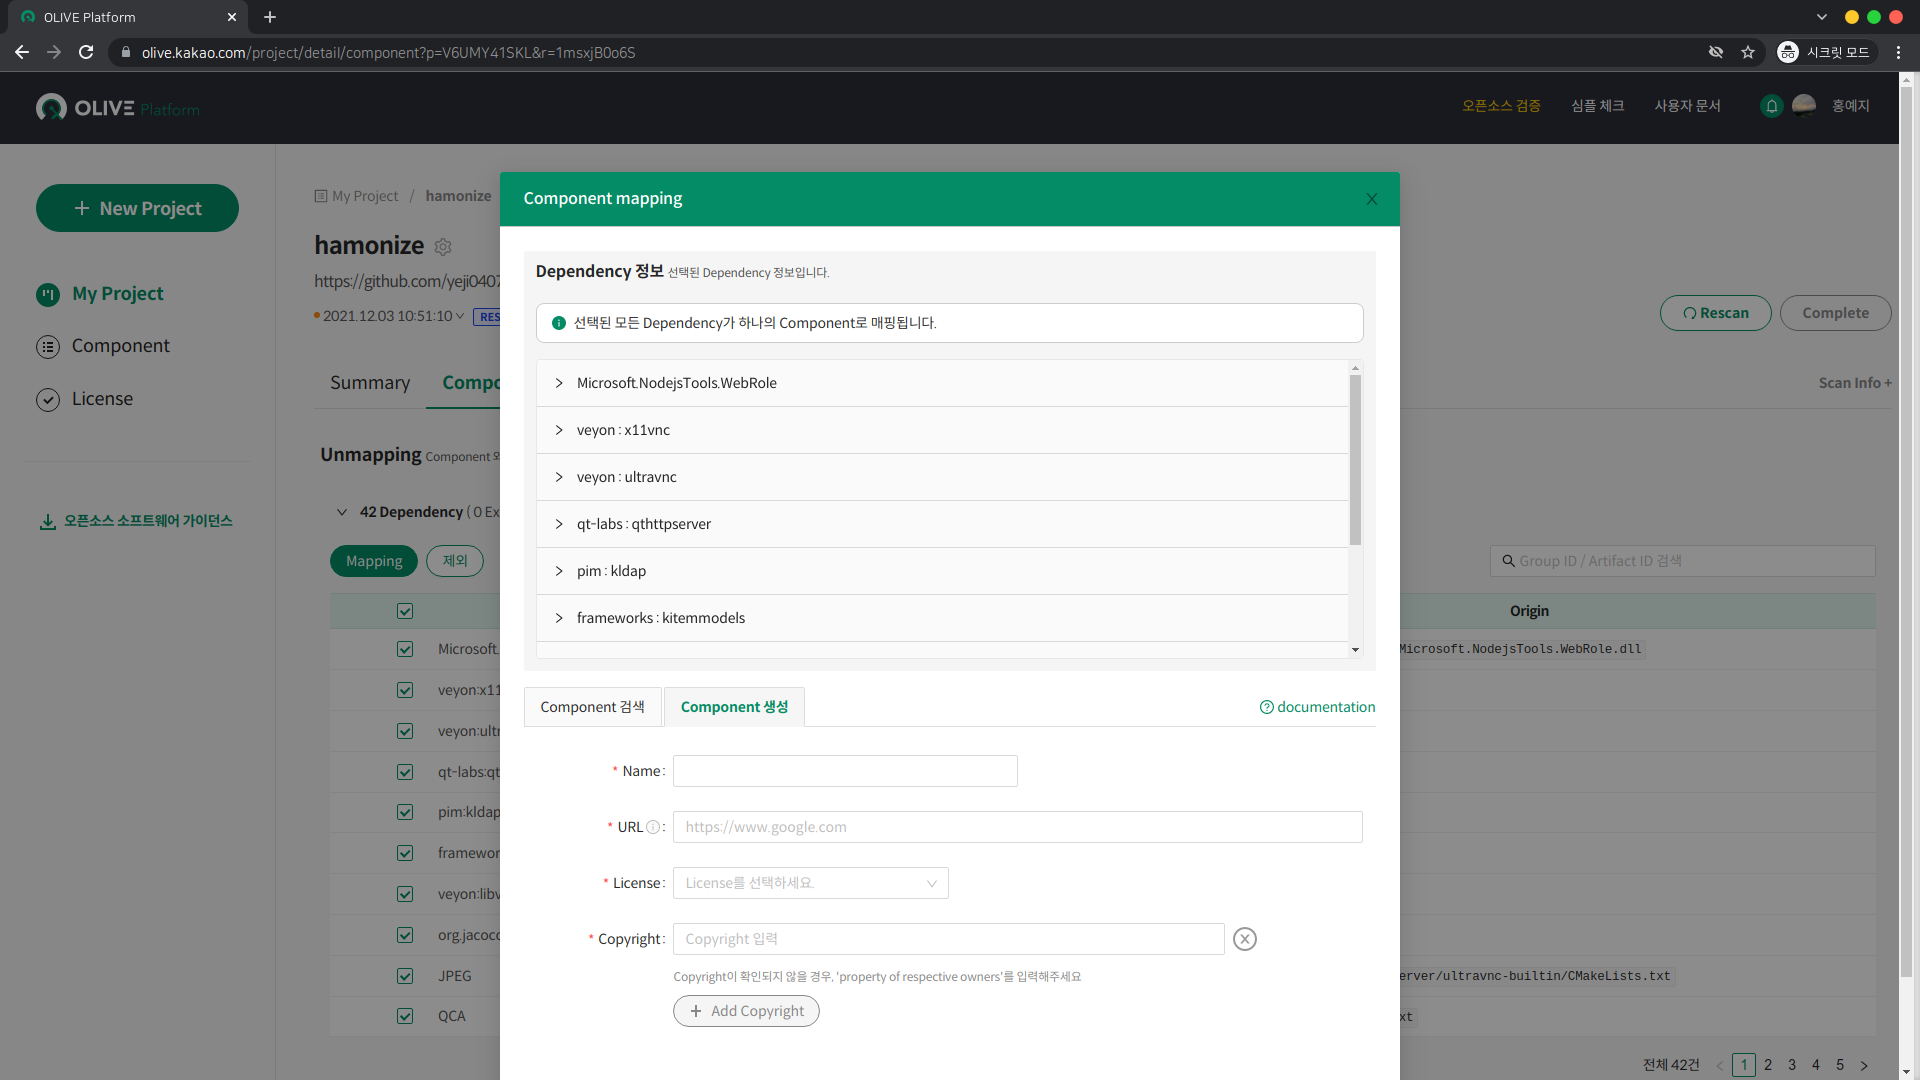Toggle the QCA row checkbox

(x=405, y=1016)
